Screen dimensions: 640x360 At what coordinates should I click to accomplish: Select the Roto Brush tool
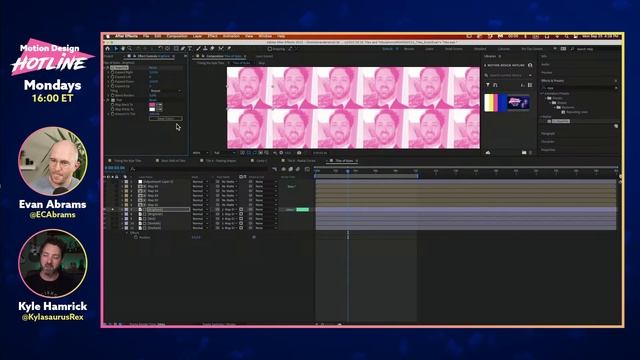(220, 48)
